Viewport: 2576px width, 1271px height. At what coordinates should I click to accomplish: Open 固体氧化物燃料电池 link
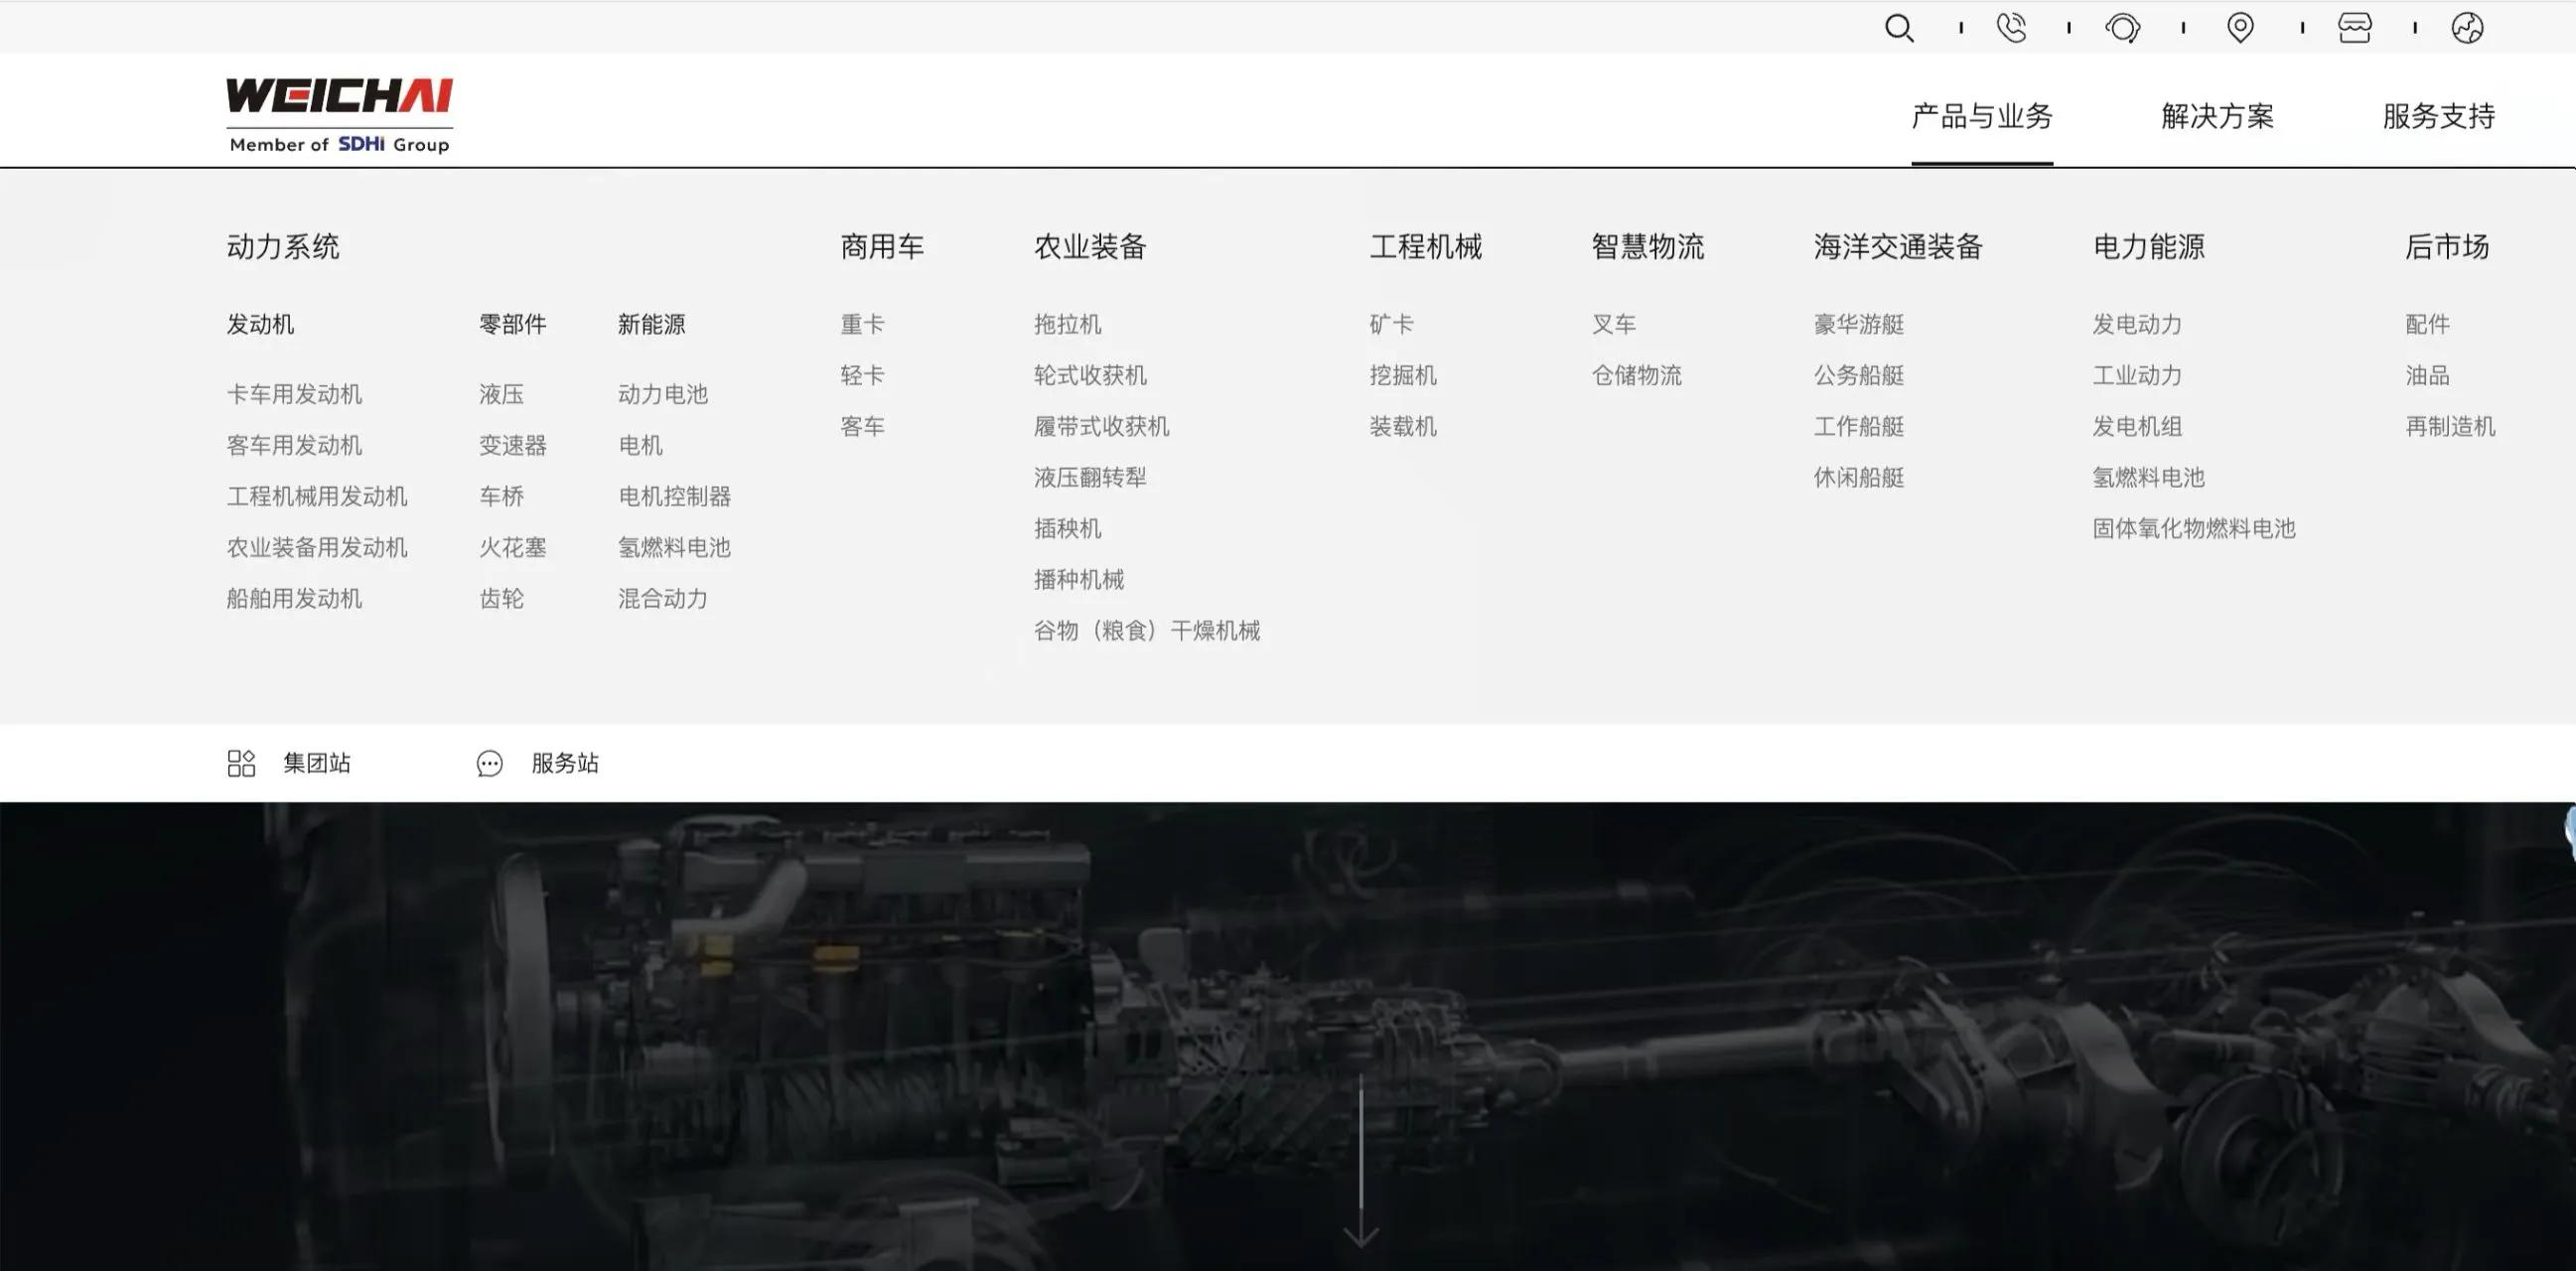point(2194,528)
